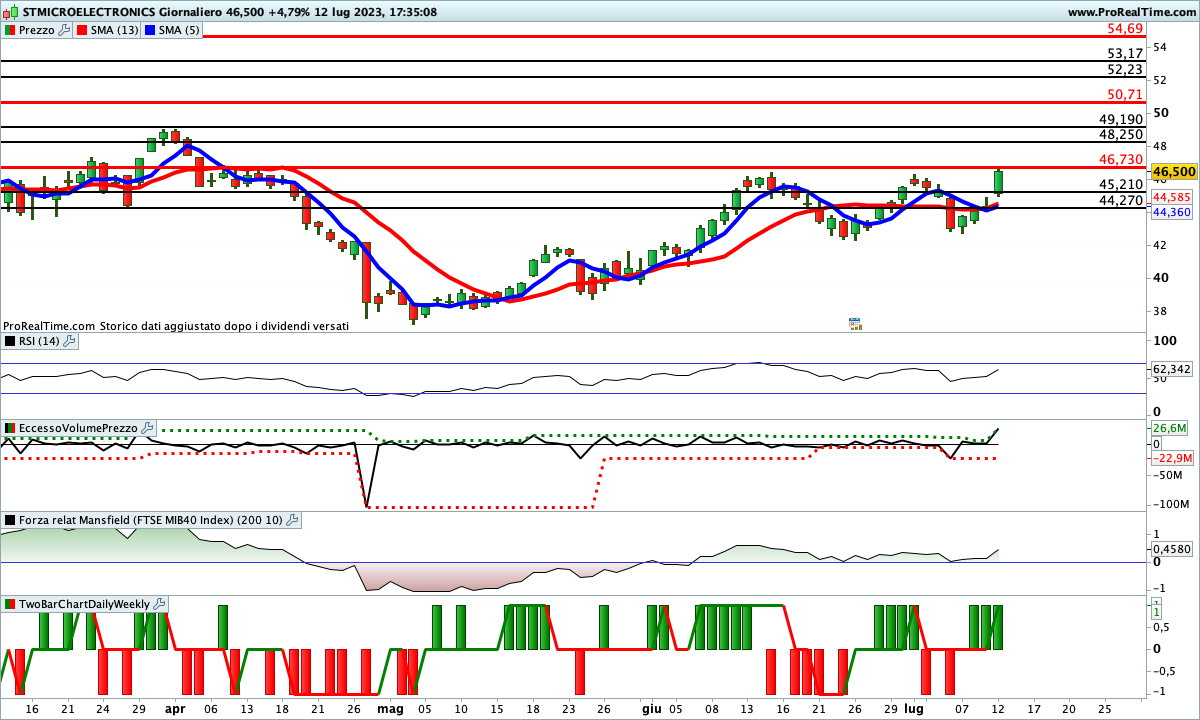Click the 62,342 RSI value tag
Screen dimensions: 1200x720
click(x=1172, y=369)
